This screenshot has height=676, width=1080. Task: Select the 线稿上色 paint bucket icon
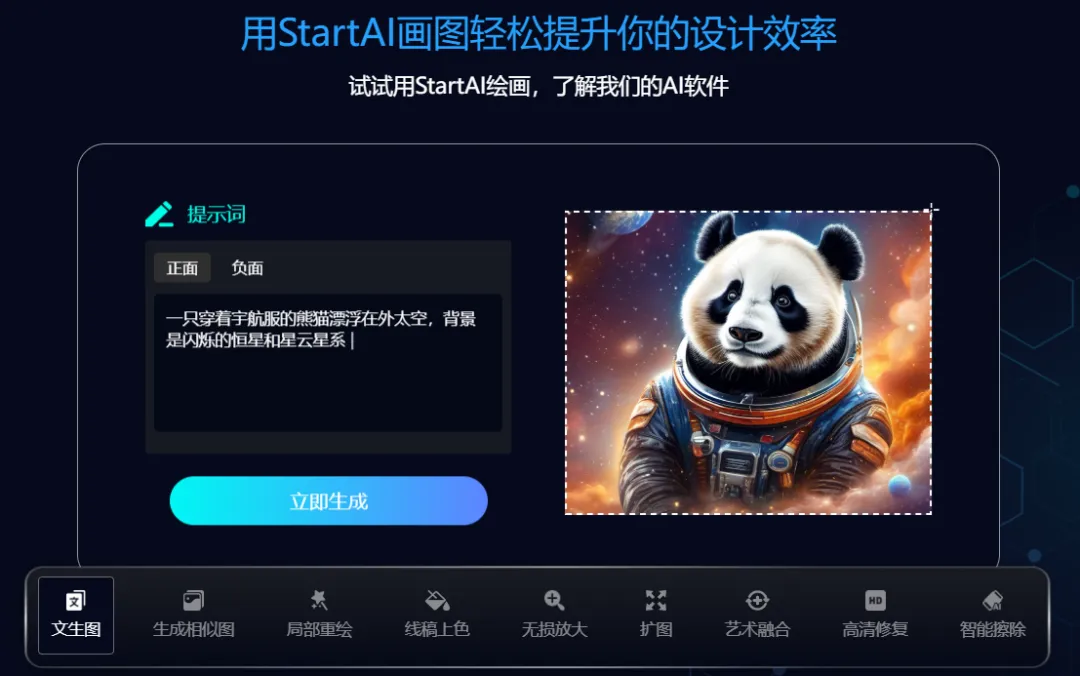pyautogui.click(x=437, y=601)
